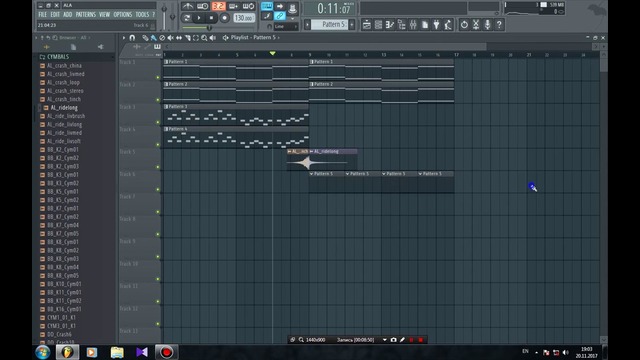Click the microphone one-click recording icon
The height and width of the screenshot is (360, 640).
487,25
